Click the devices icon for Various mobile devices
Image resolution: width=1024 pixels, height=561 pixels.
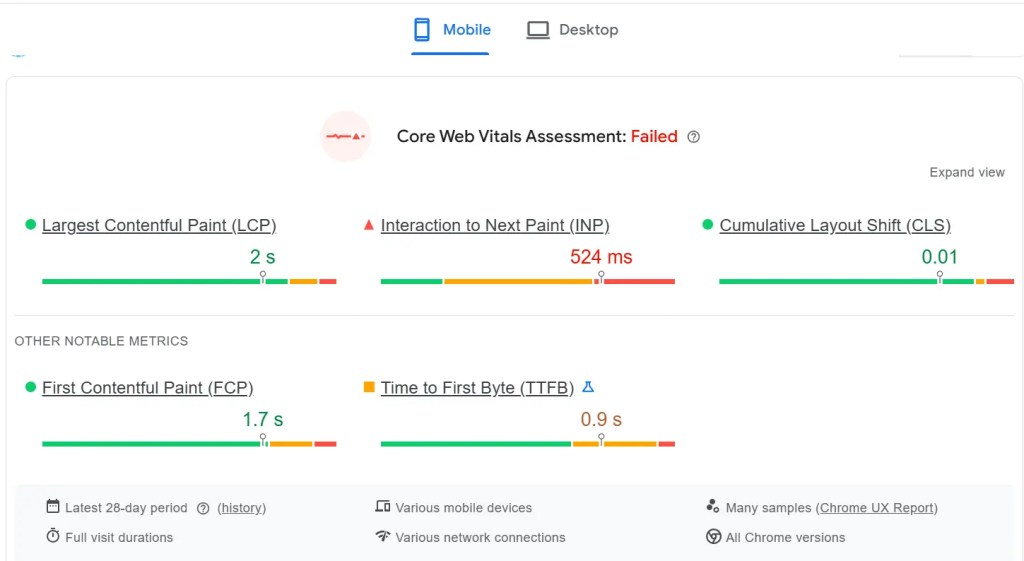pos(382,507)
